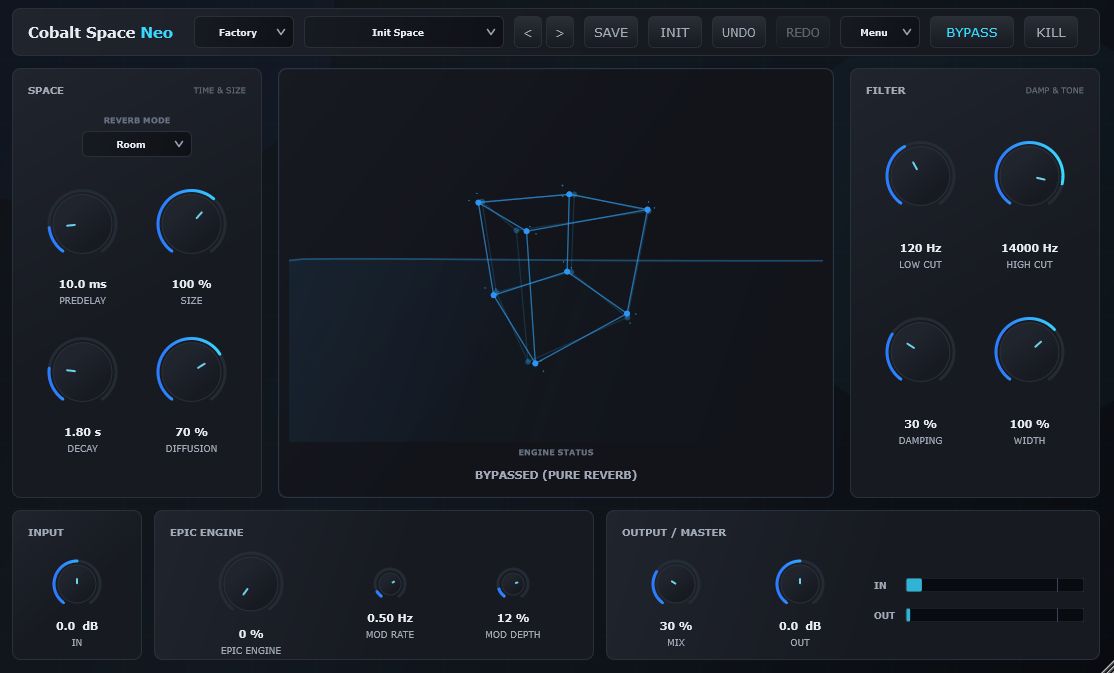
Task: Go to next preset arrow
Action: (560, 33)
